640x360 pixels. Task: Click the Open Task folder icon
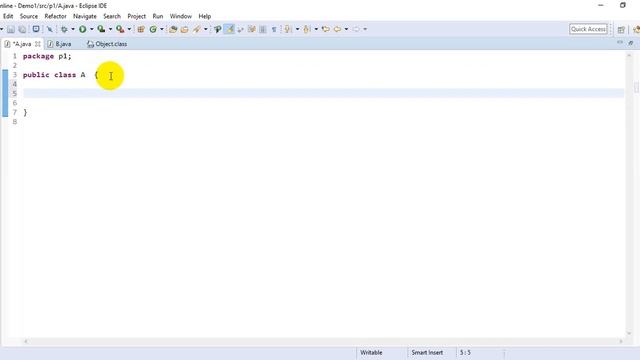[x=184, y=29]
